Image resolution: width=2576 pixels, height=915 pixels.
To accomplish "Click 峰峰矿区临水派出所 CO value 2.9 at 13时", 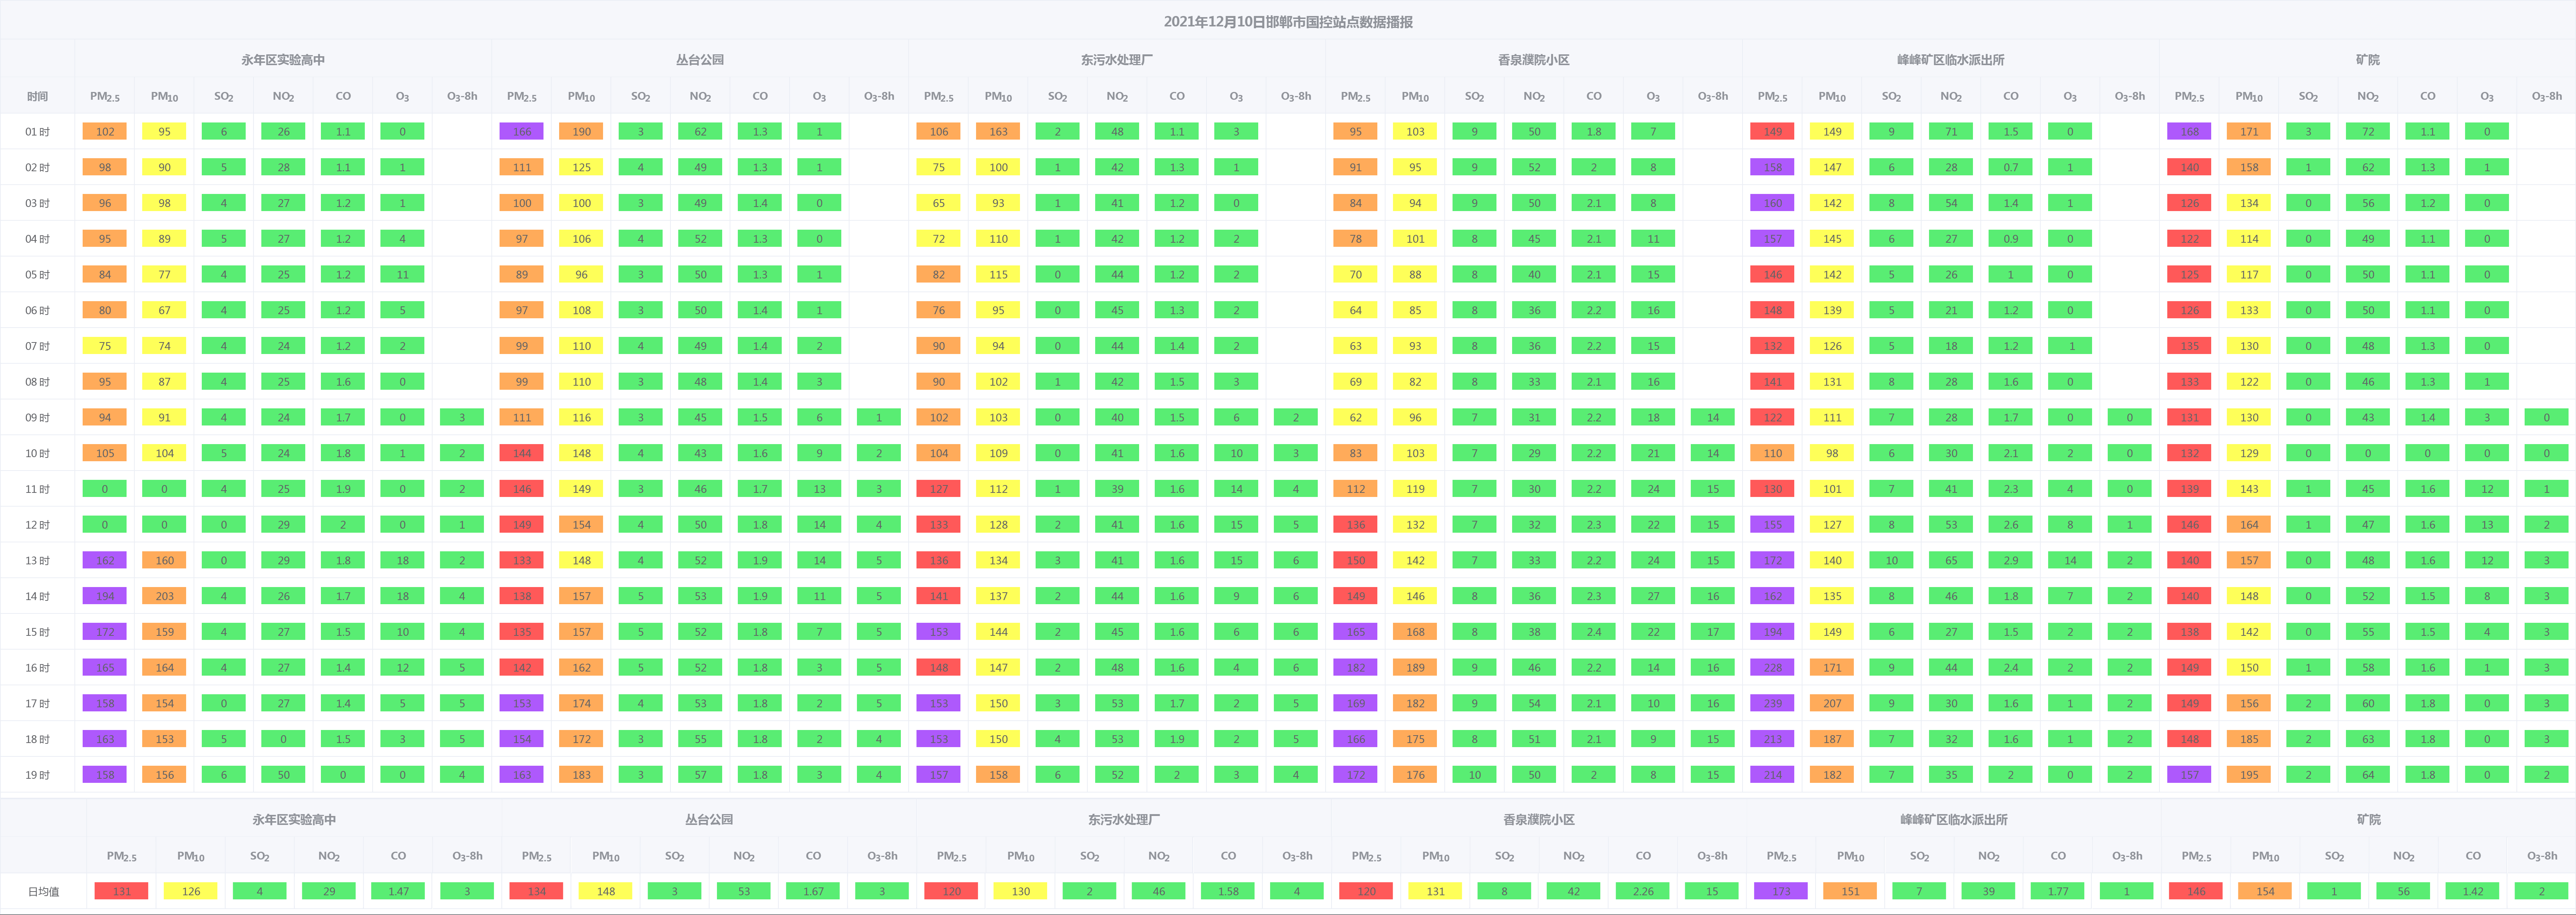I will [2011, 561].
